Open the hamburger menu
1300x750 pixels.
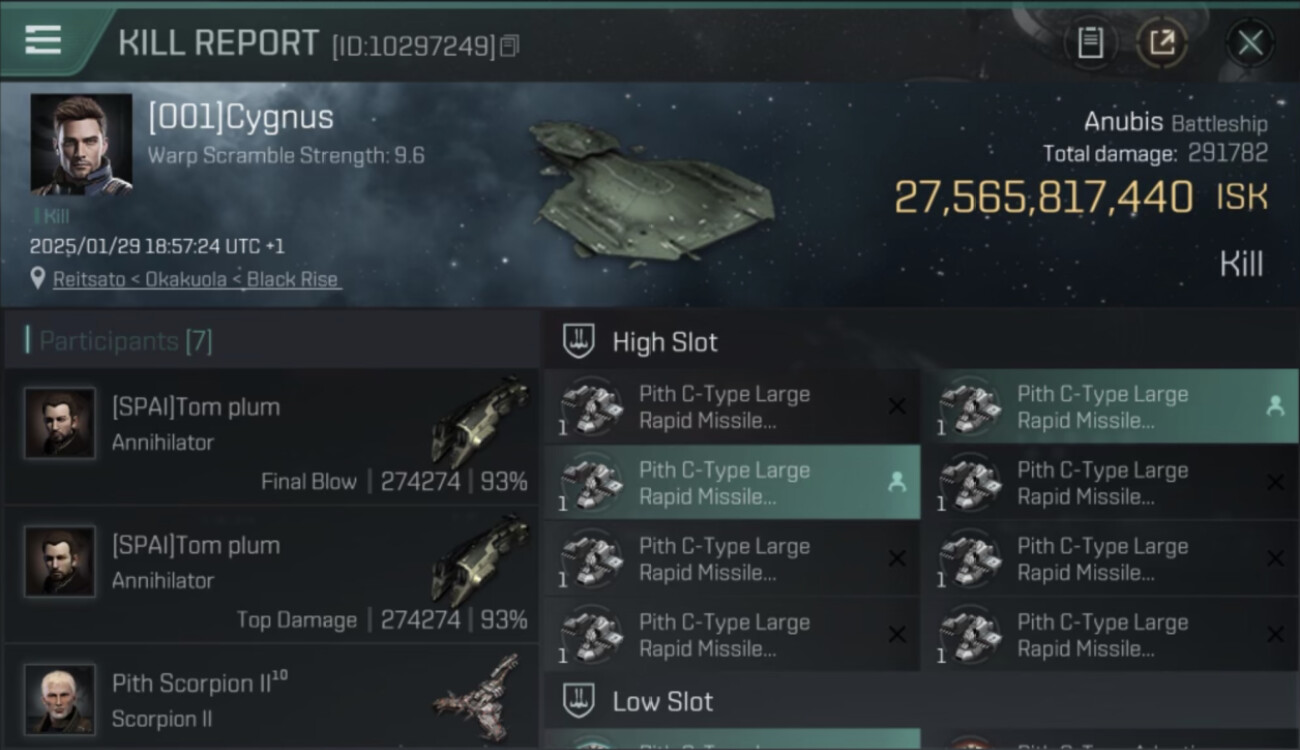(x=43, y=41)
